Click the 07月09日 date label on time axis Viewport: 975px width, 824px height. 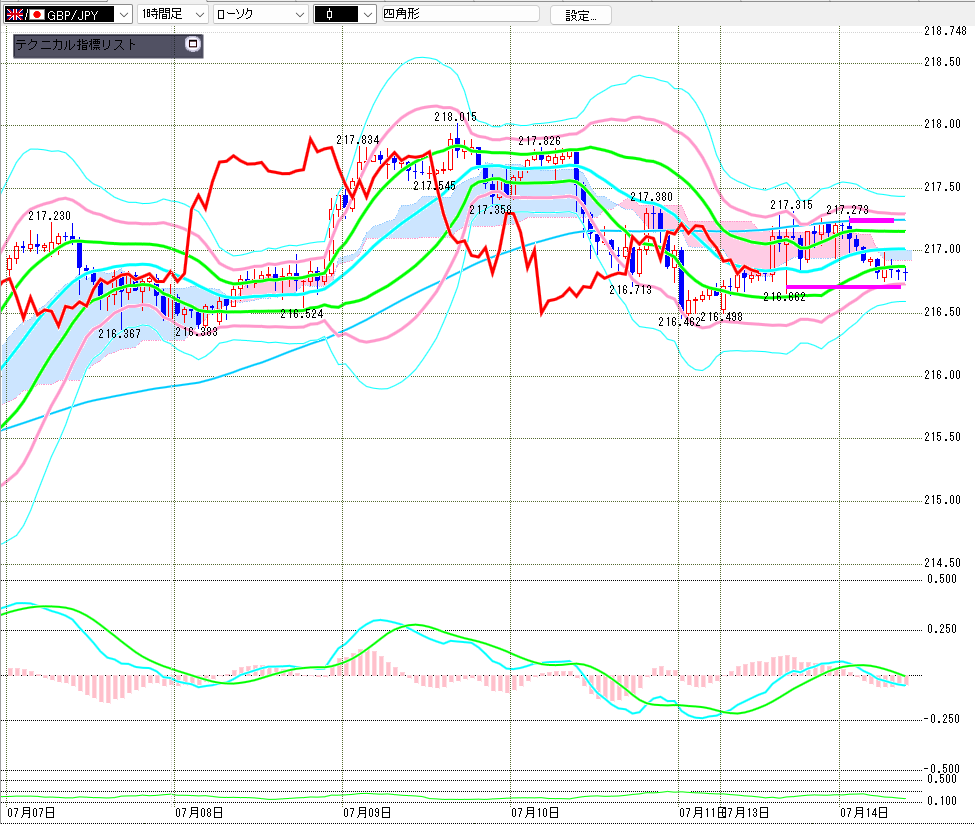[x=367, y=812]
